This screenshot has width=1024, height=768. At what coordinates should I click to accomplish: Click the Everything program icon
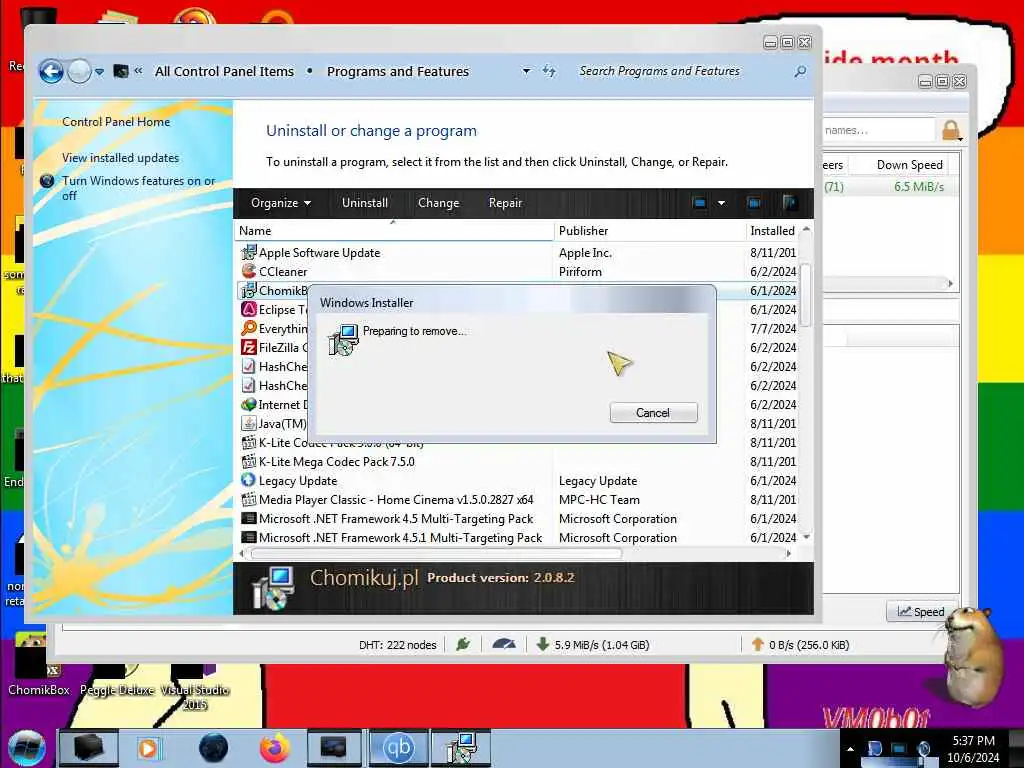point(248,328)
